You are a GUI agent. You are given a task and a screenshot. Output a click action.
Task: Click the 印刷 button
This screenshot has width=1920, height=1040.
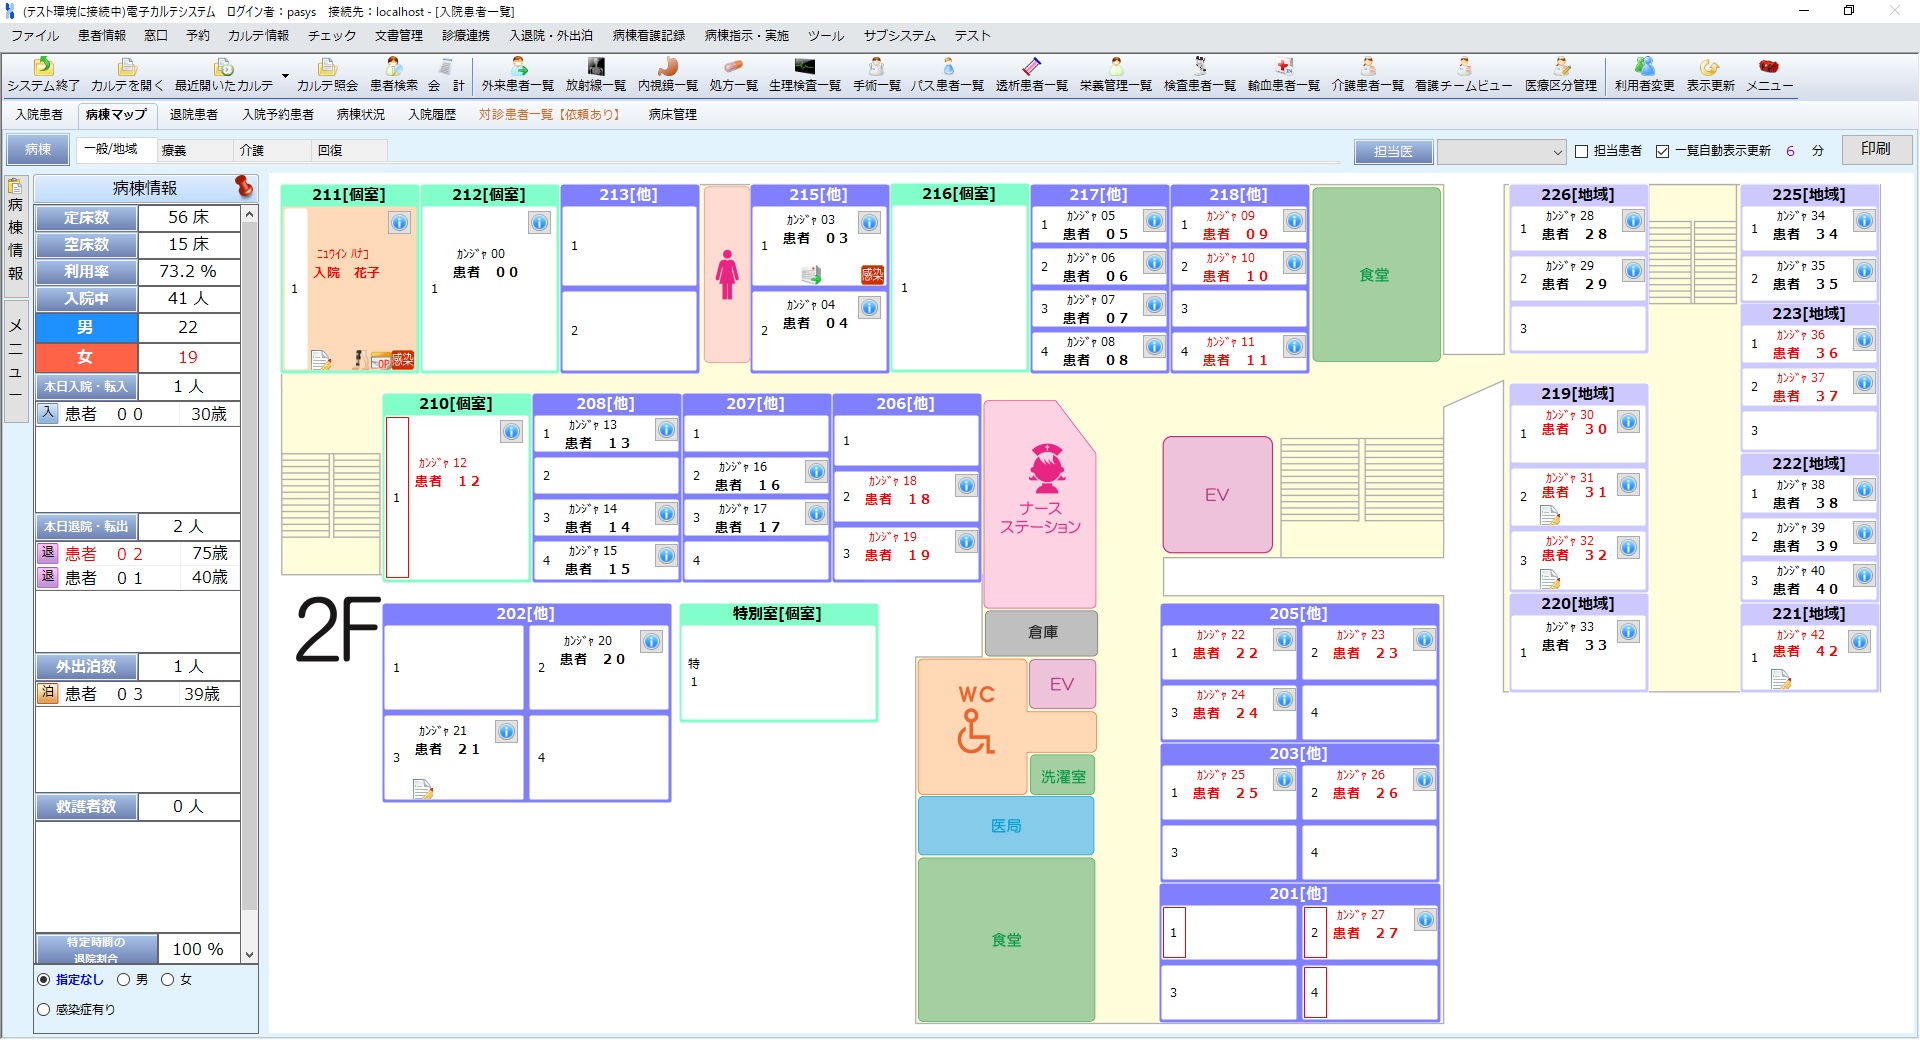tap(1875, 149)
